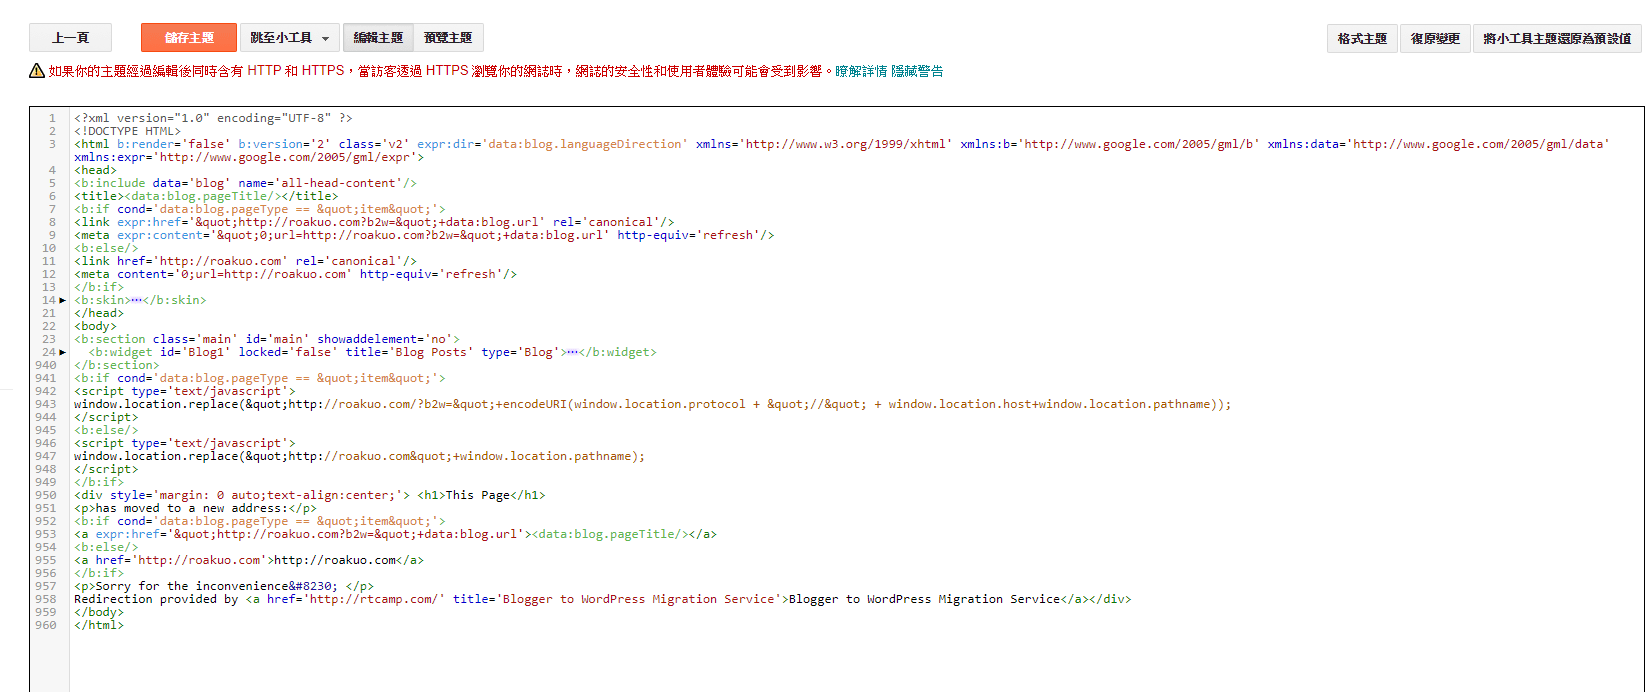Click the 'Sorry for the inconvenience' line
The image size is (1652, 692).
224,586
